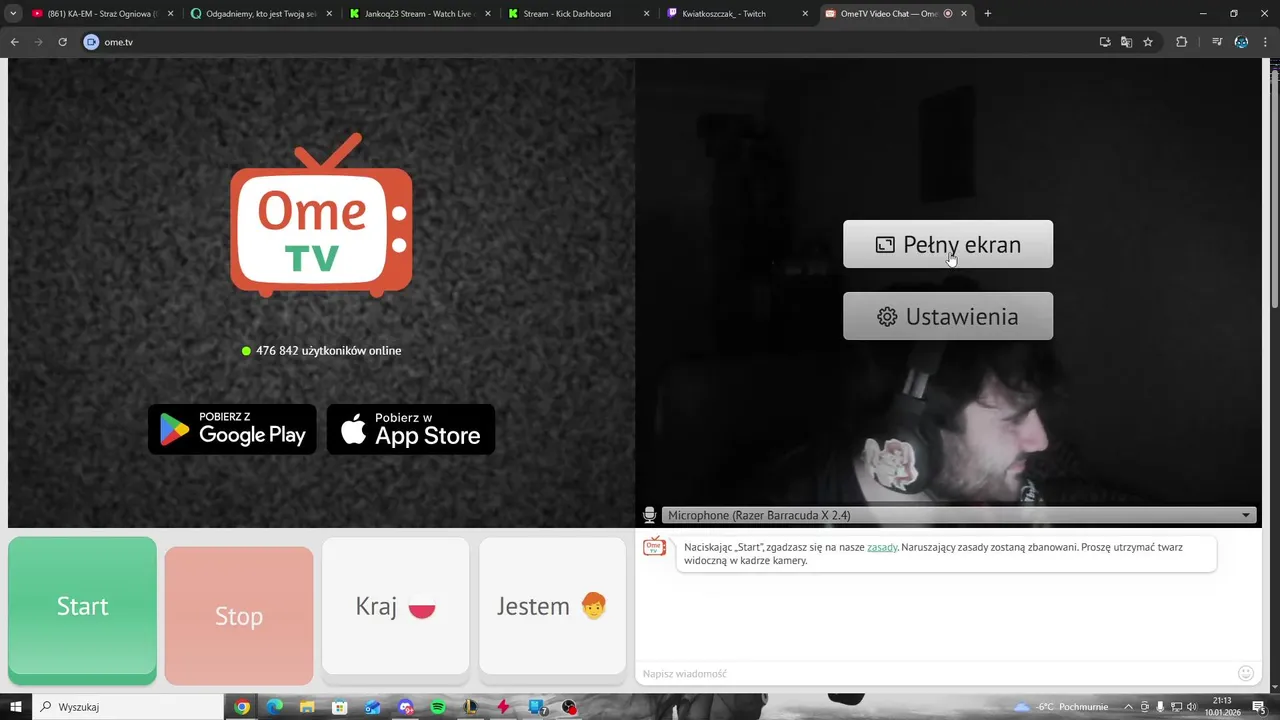The width and height of the screenshot is (1280, 720).
Task: Open the volume control tray icon
Action: coord(1192,707)
